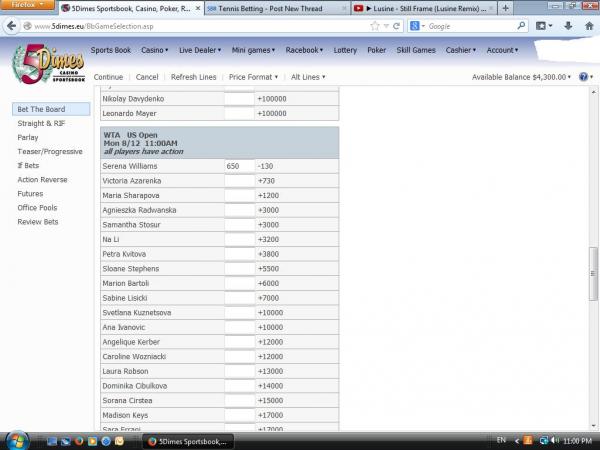Open the Price Format dropdown
This screenshot has height=450, width=600.
click(x=252, y=77)
